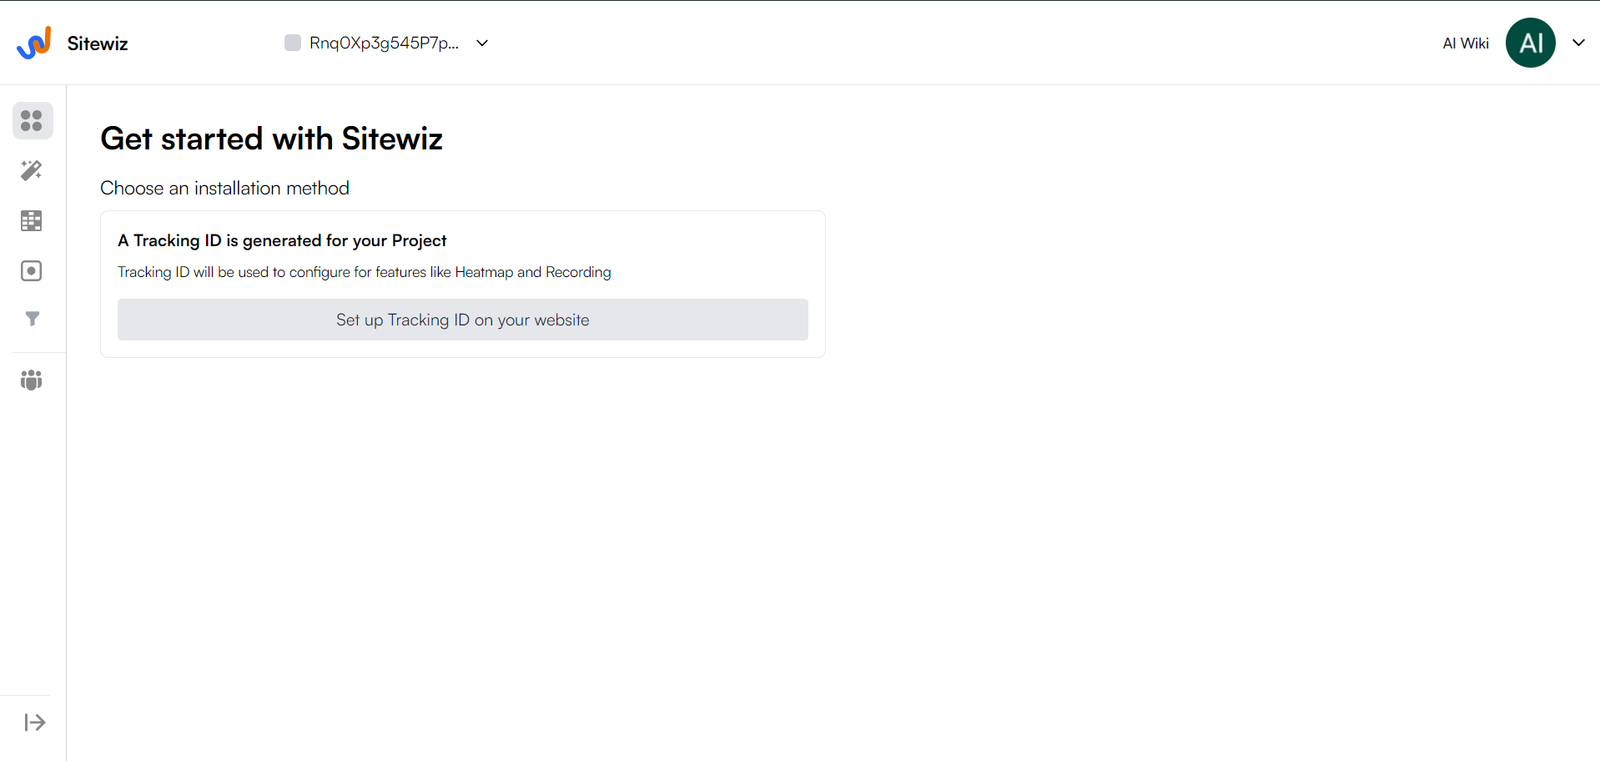Expand the sidebar with the arrow icon
The width and height of the screenshot is (1600, 761).
34,722
